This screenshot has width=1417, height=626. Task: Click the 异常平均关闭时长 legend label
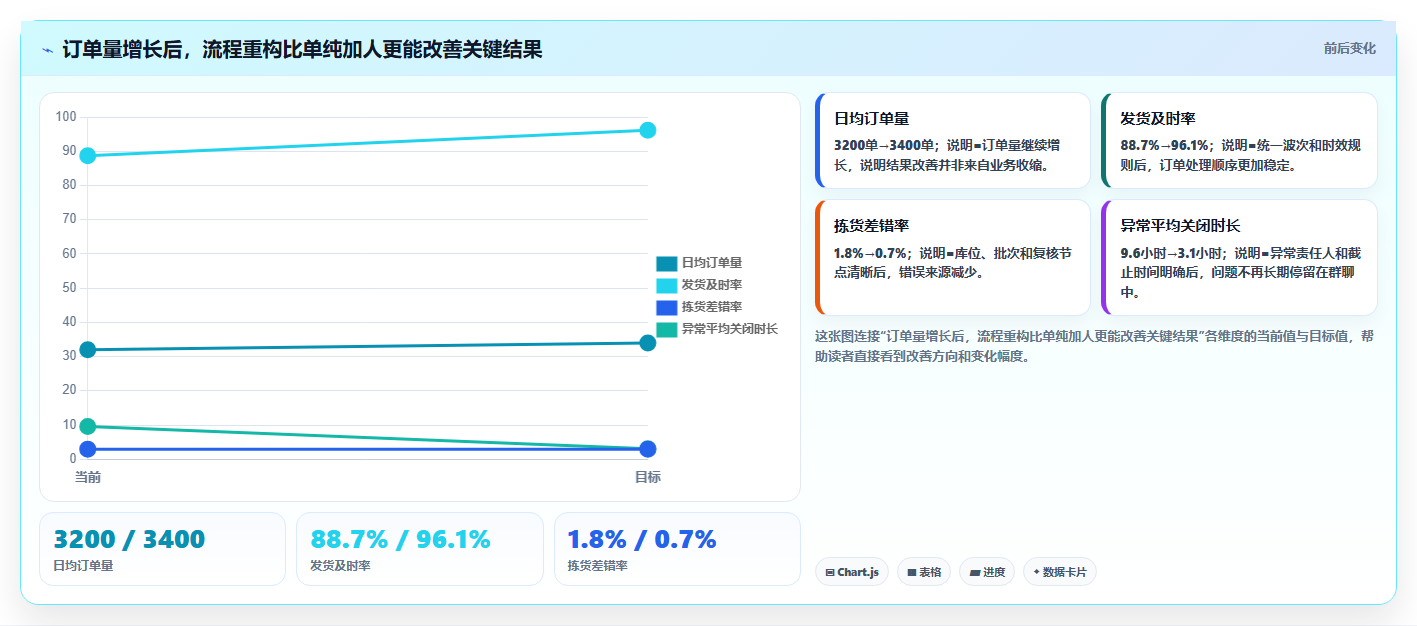point(730,329)
